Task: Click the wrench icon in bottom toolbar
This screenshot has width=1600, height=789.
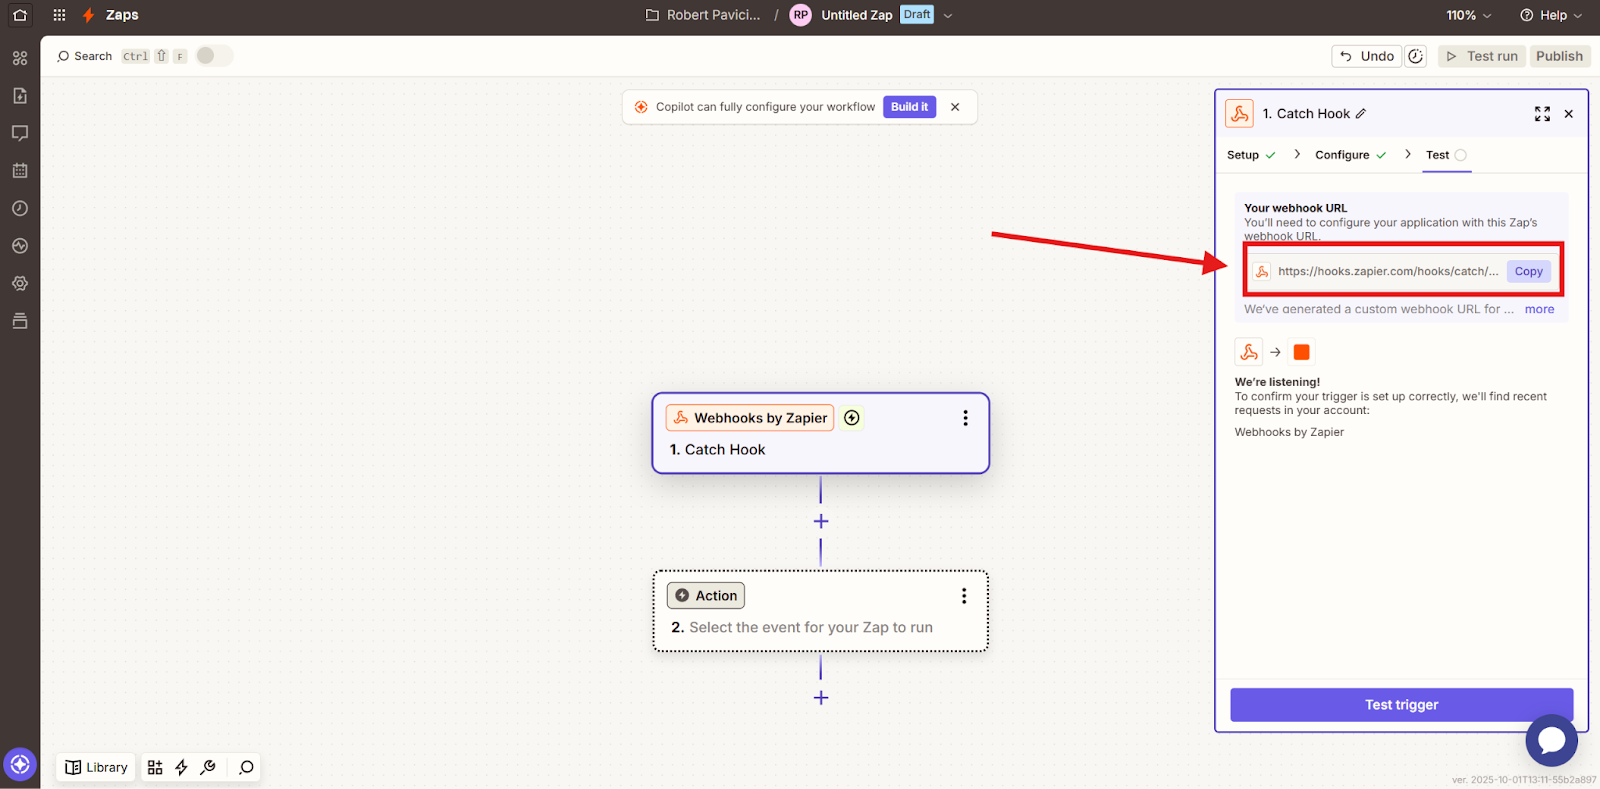Action: [x=208, y=767]
